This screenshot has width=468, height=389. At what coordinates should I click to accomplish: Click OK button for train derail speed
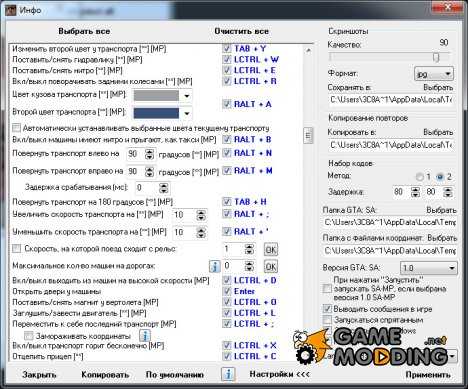[271, 249]
